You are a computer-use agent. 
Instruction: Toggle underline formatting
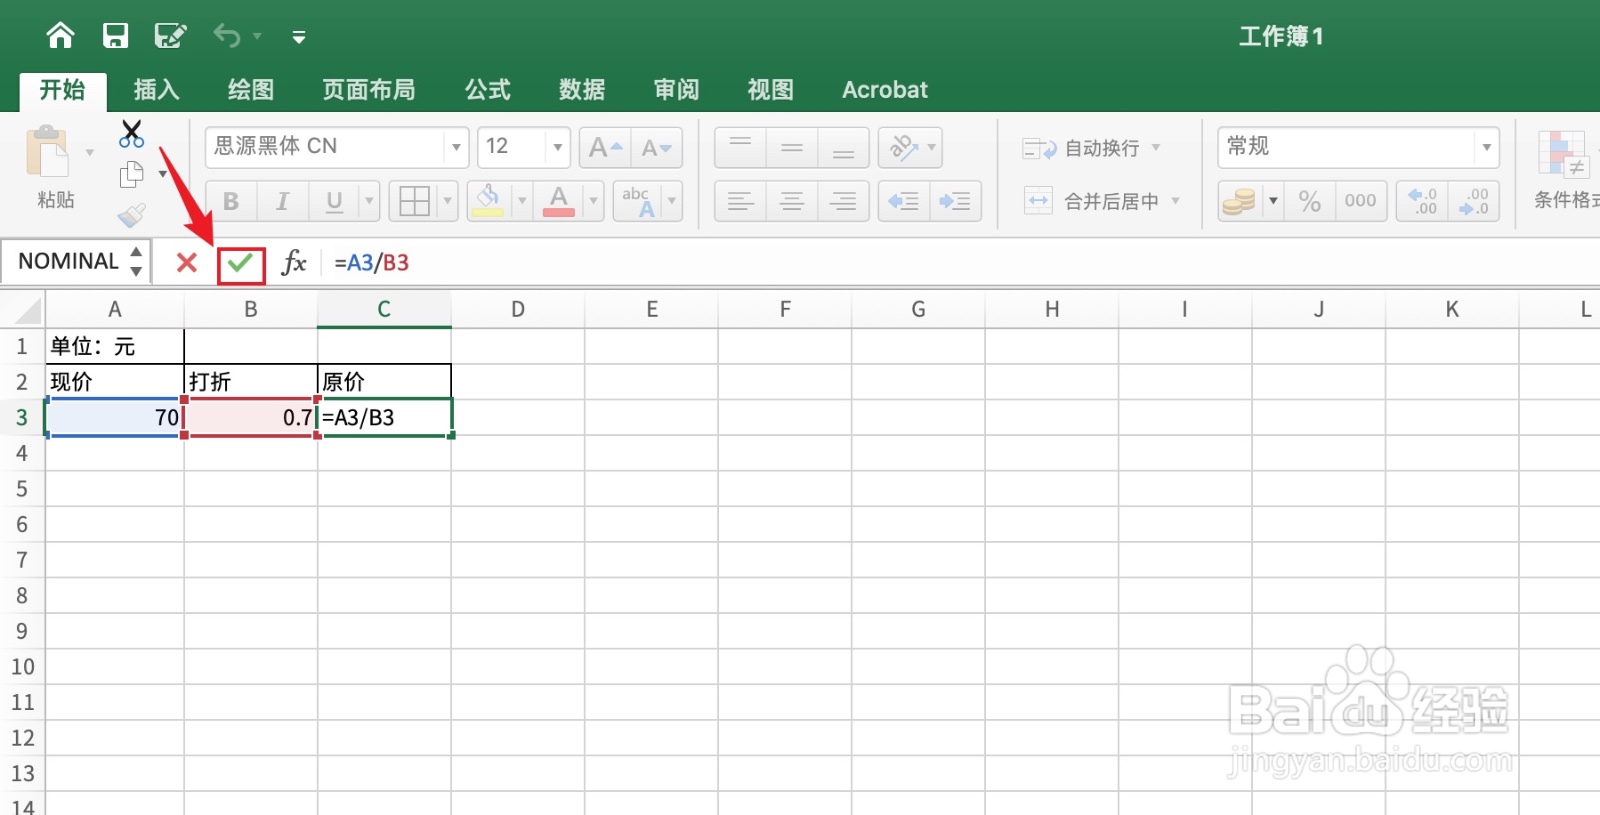pyautogui.click(x=334, y=201)
